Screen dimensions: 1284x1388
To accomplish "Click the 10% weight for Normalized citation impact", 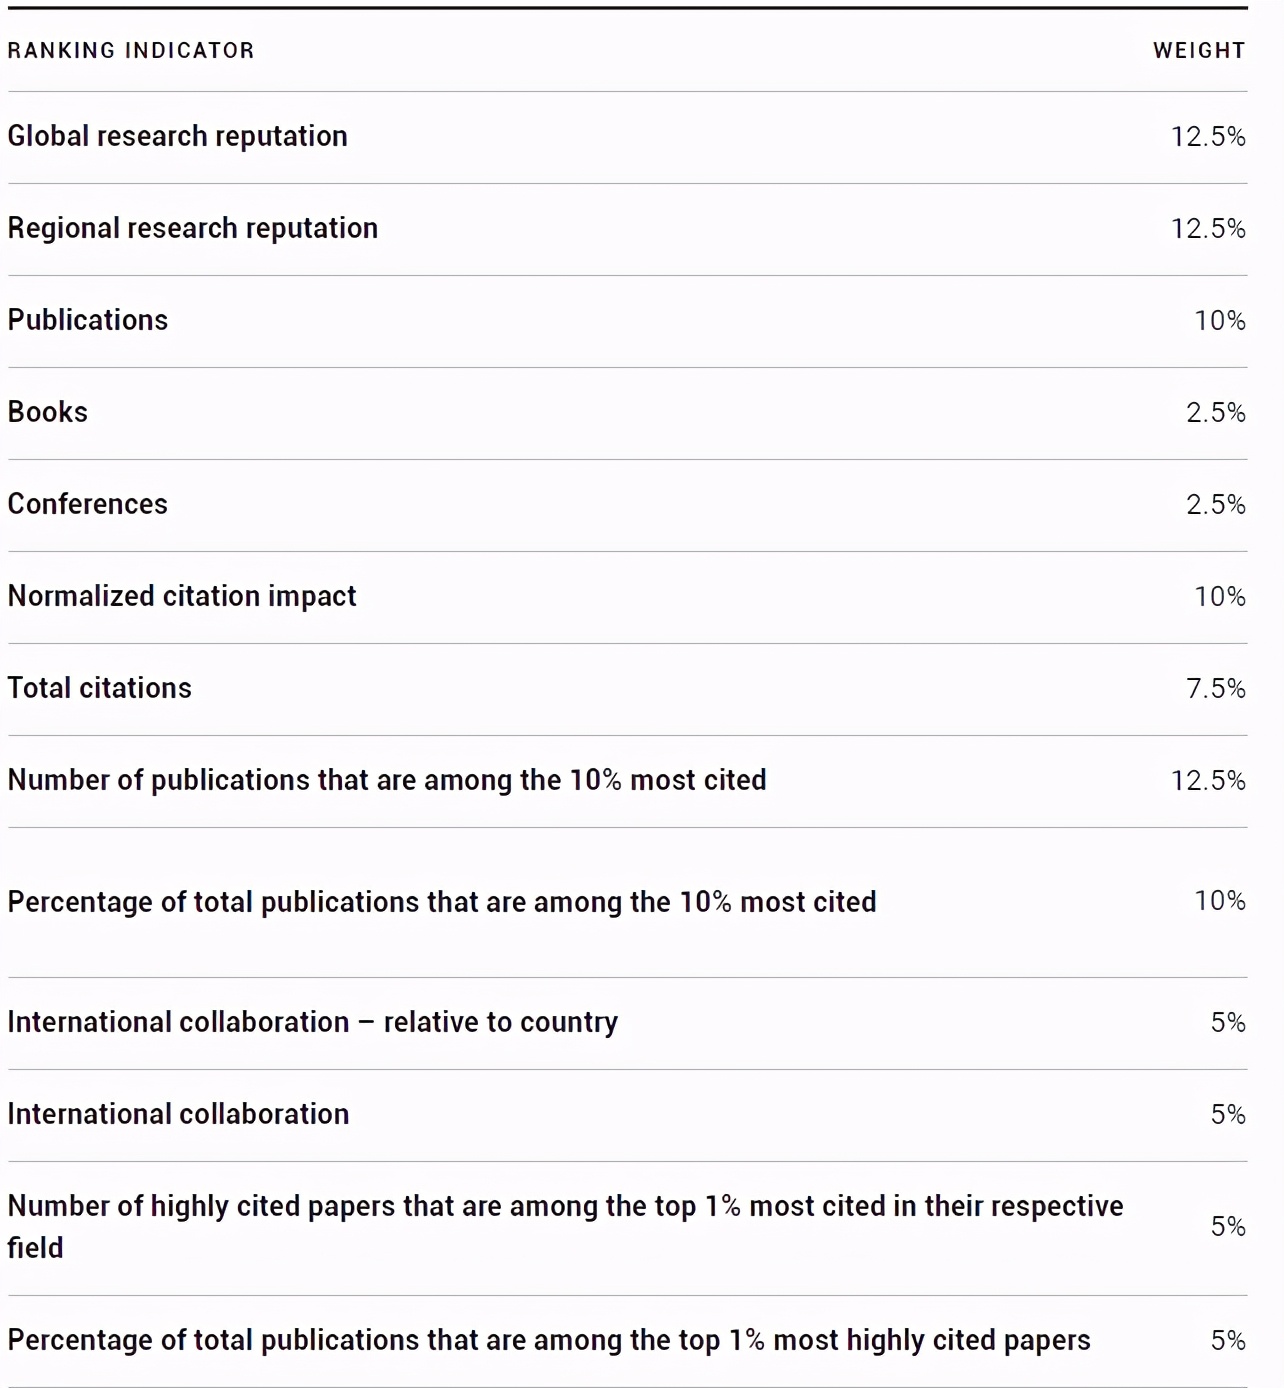I will point(1220,596).
